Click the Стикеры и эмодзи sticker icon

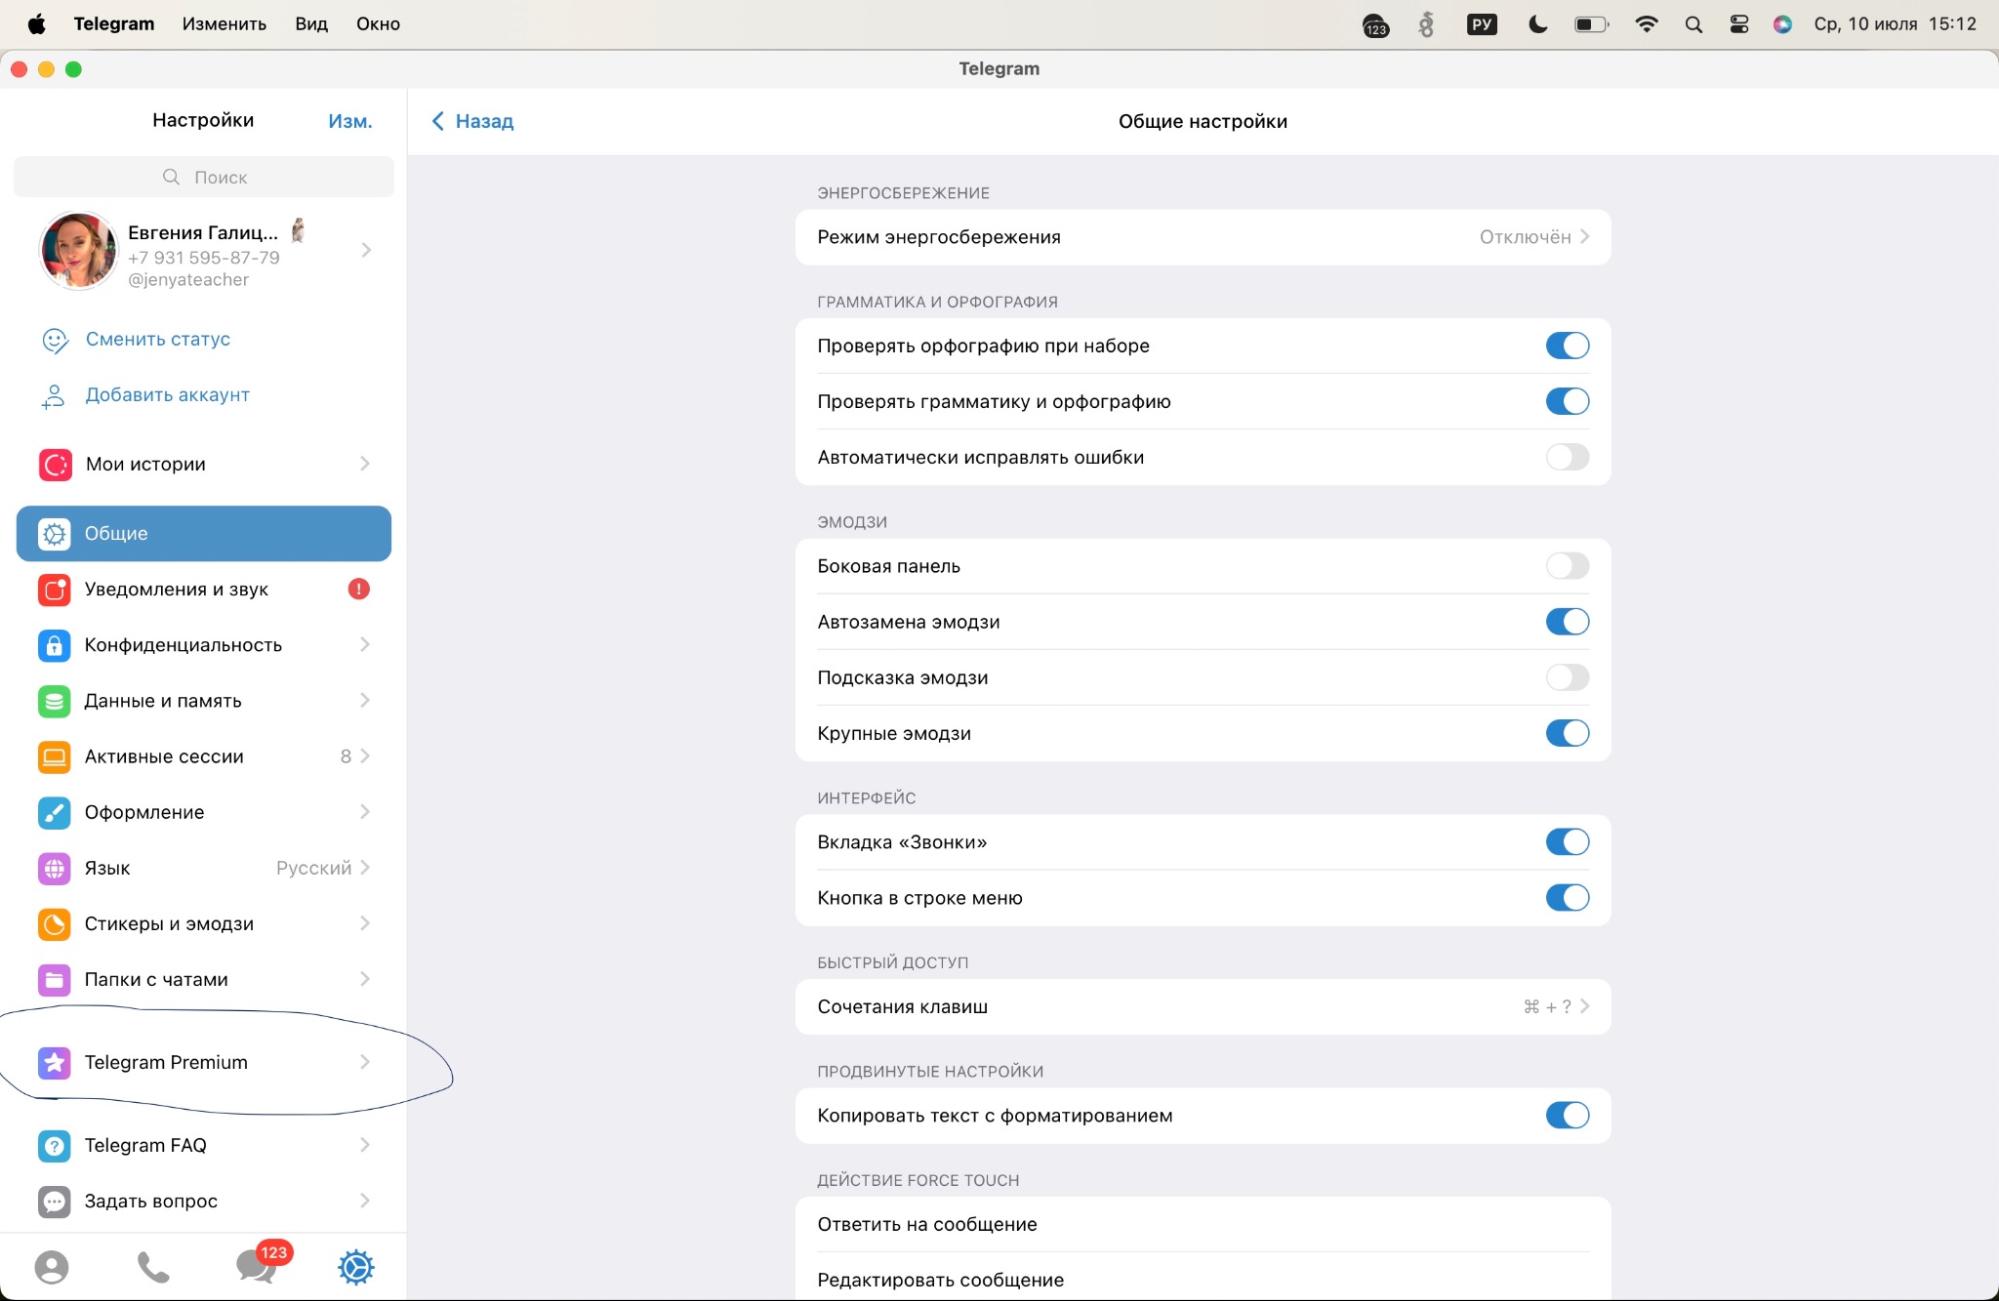click(54, 924)
